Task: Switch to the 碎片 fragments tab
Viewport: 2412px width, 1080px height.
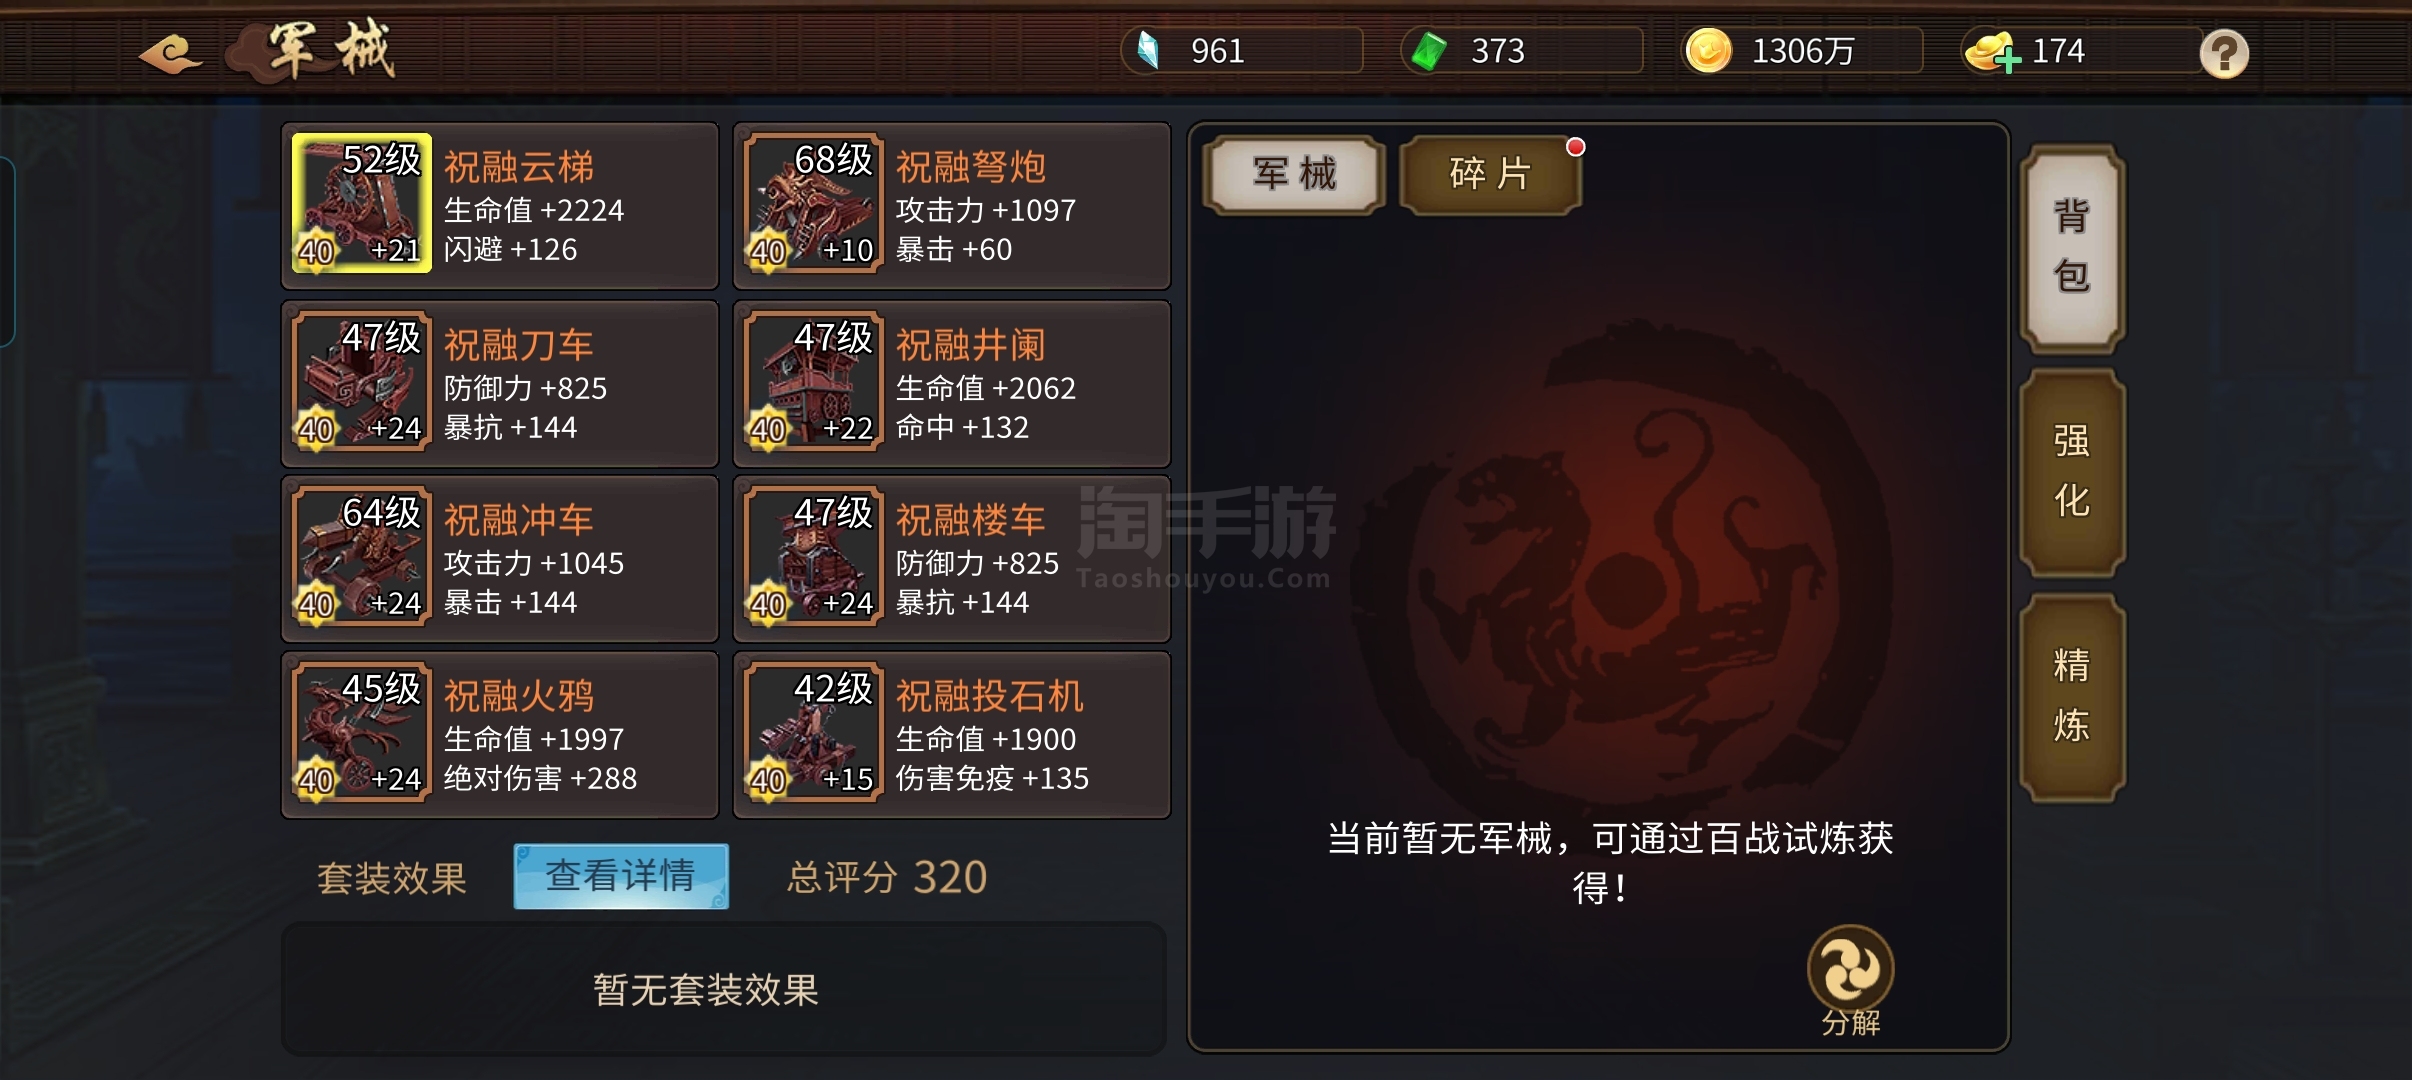Action: coord(1490,175)
